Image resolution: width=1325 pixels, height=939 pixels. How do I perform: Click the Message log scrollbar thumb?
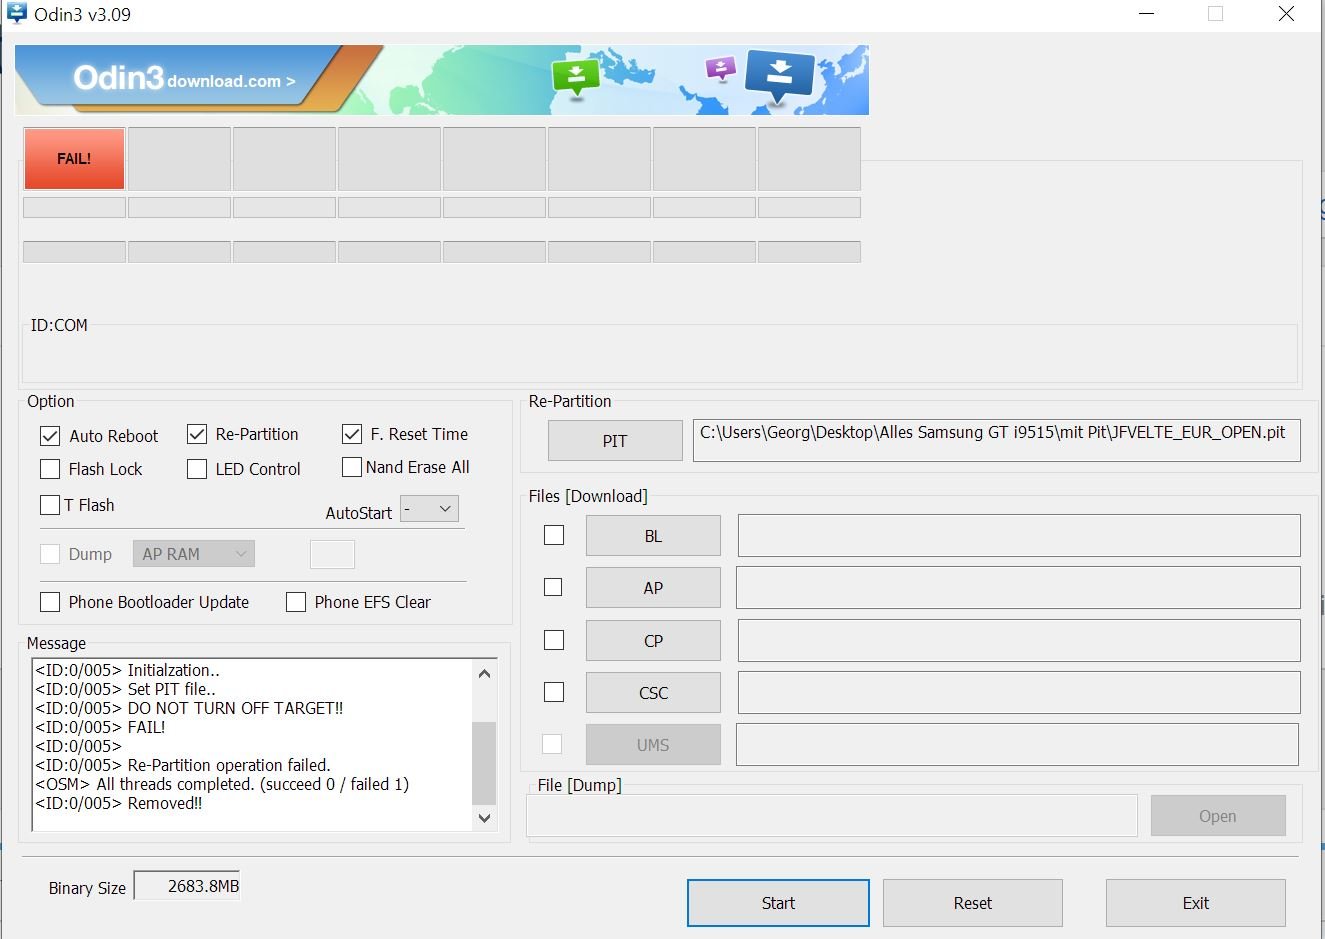[485, 763]
